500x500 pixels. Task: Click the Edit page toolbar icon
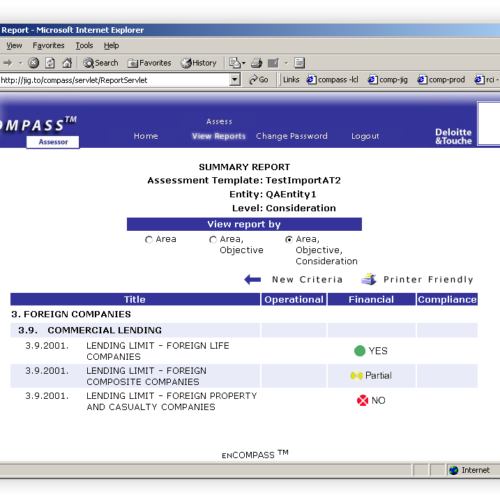[273, 63]
